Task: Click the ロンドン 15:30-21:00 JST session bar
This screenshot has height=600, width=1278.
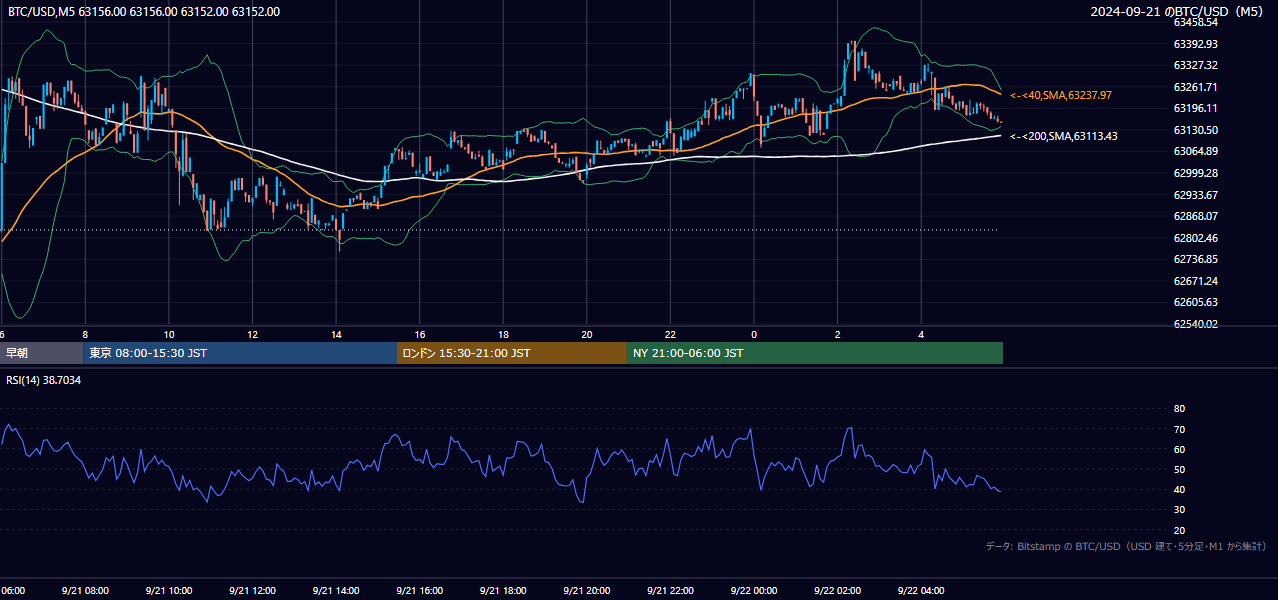Action: [x=512, y=353]
